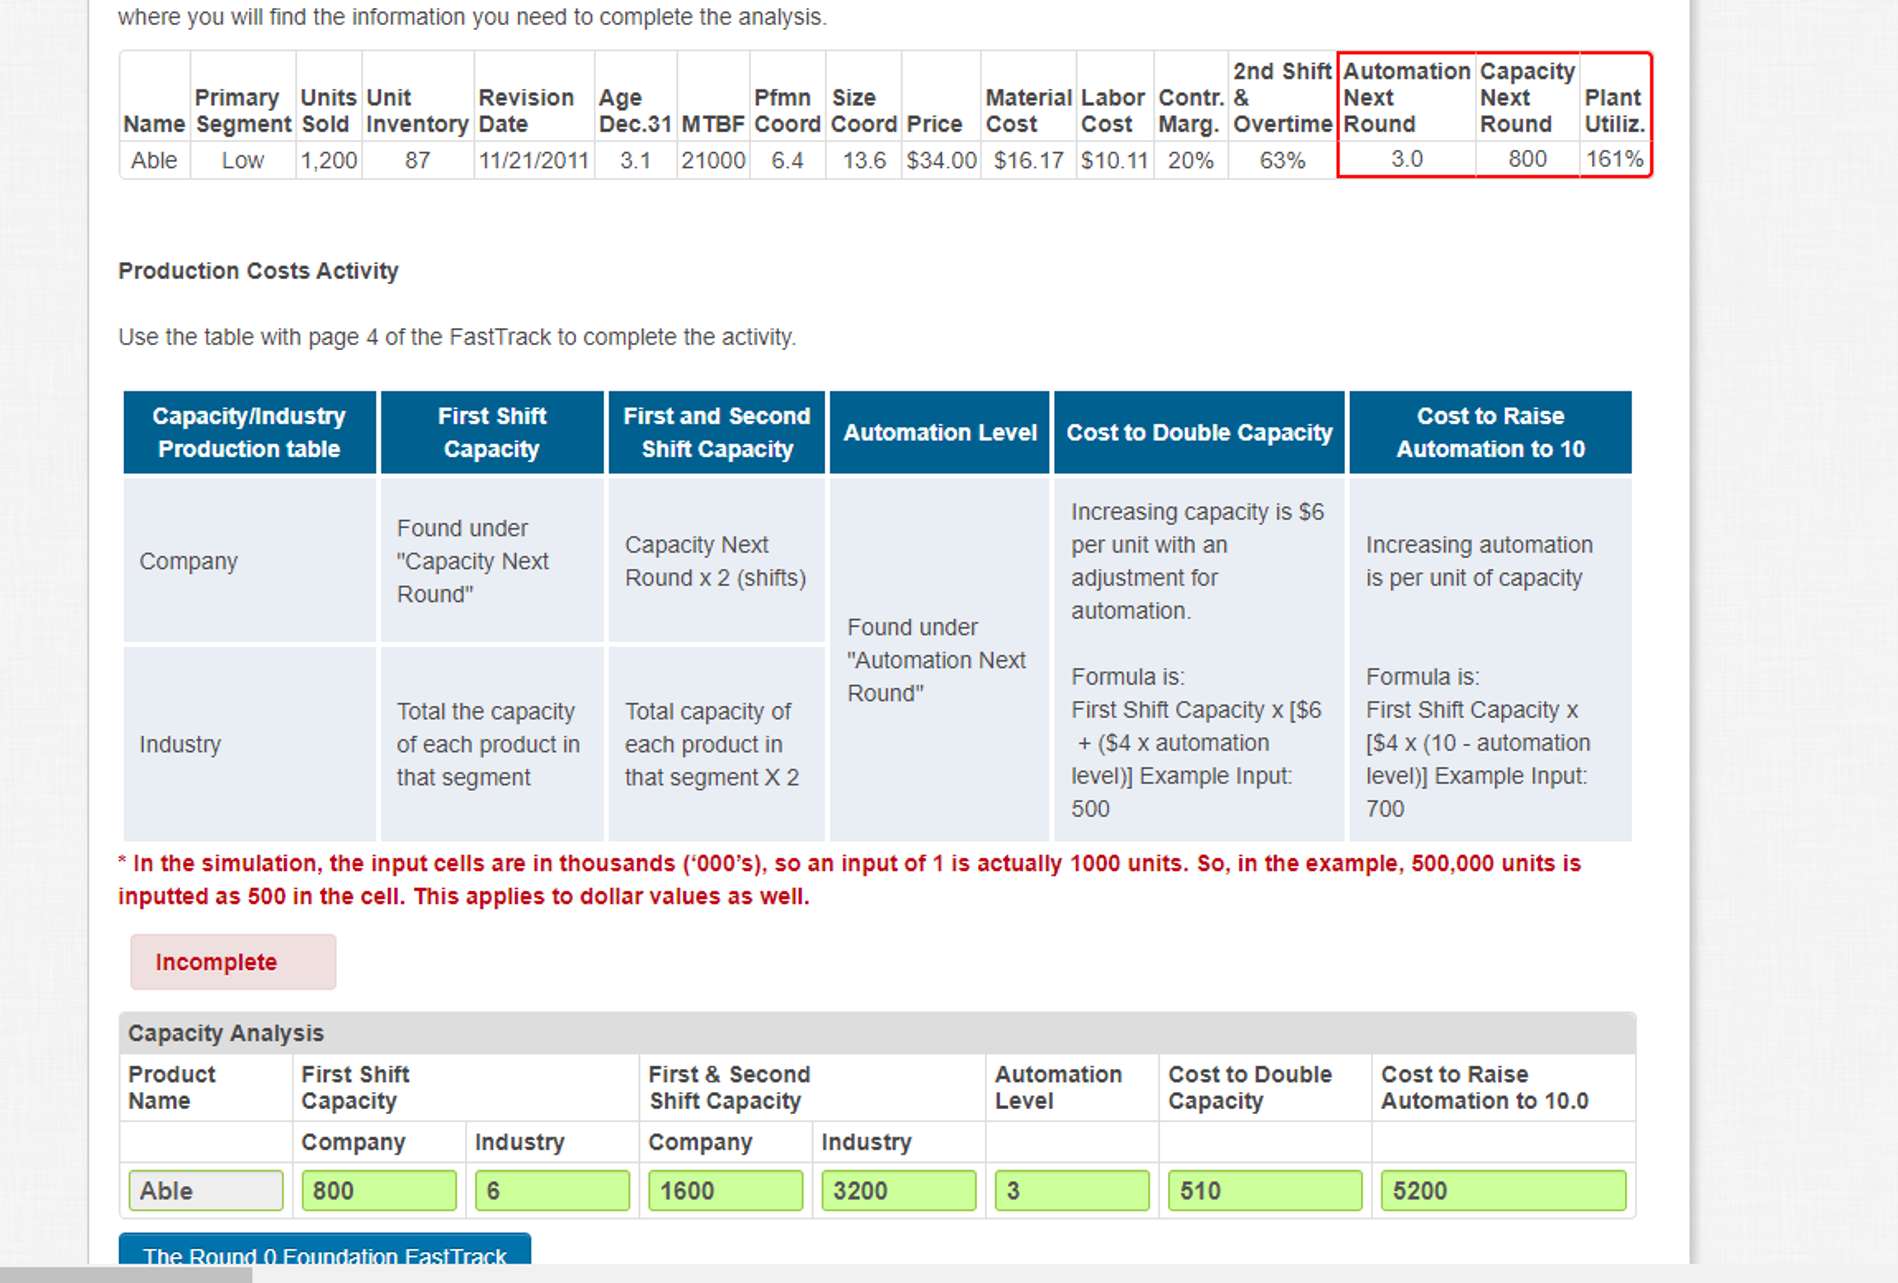
Task: Click the Company row label in instructions table
Action: pyautogui.click(x=188, y=561)
